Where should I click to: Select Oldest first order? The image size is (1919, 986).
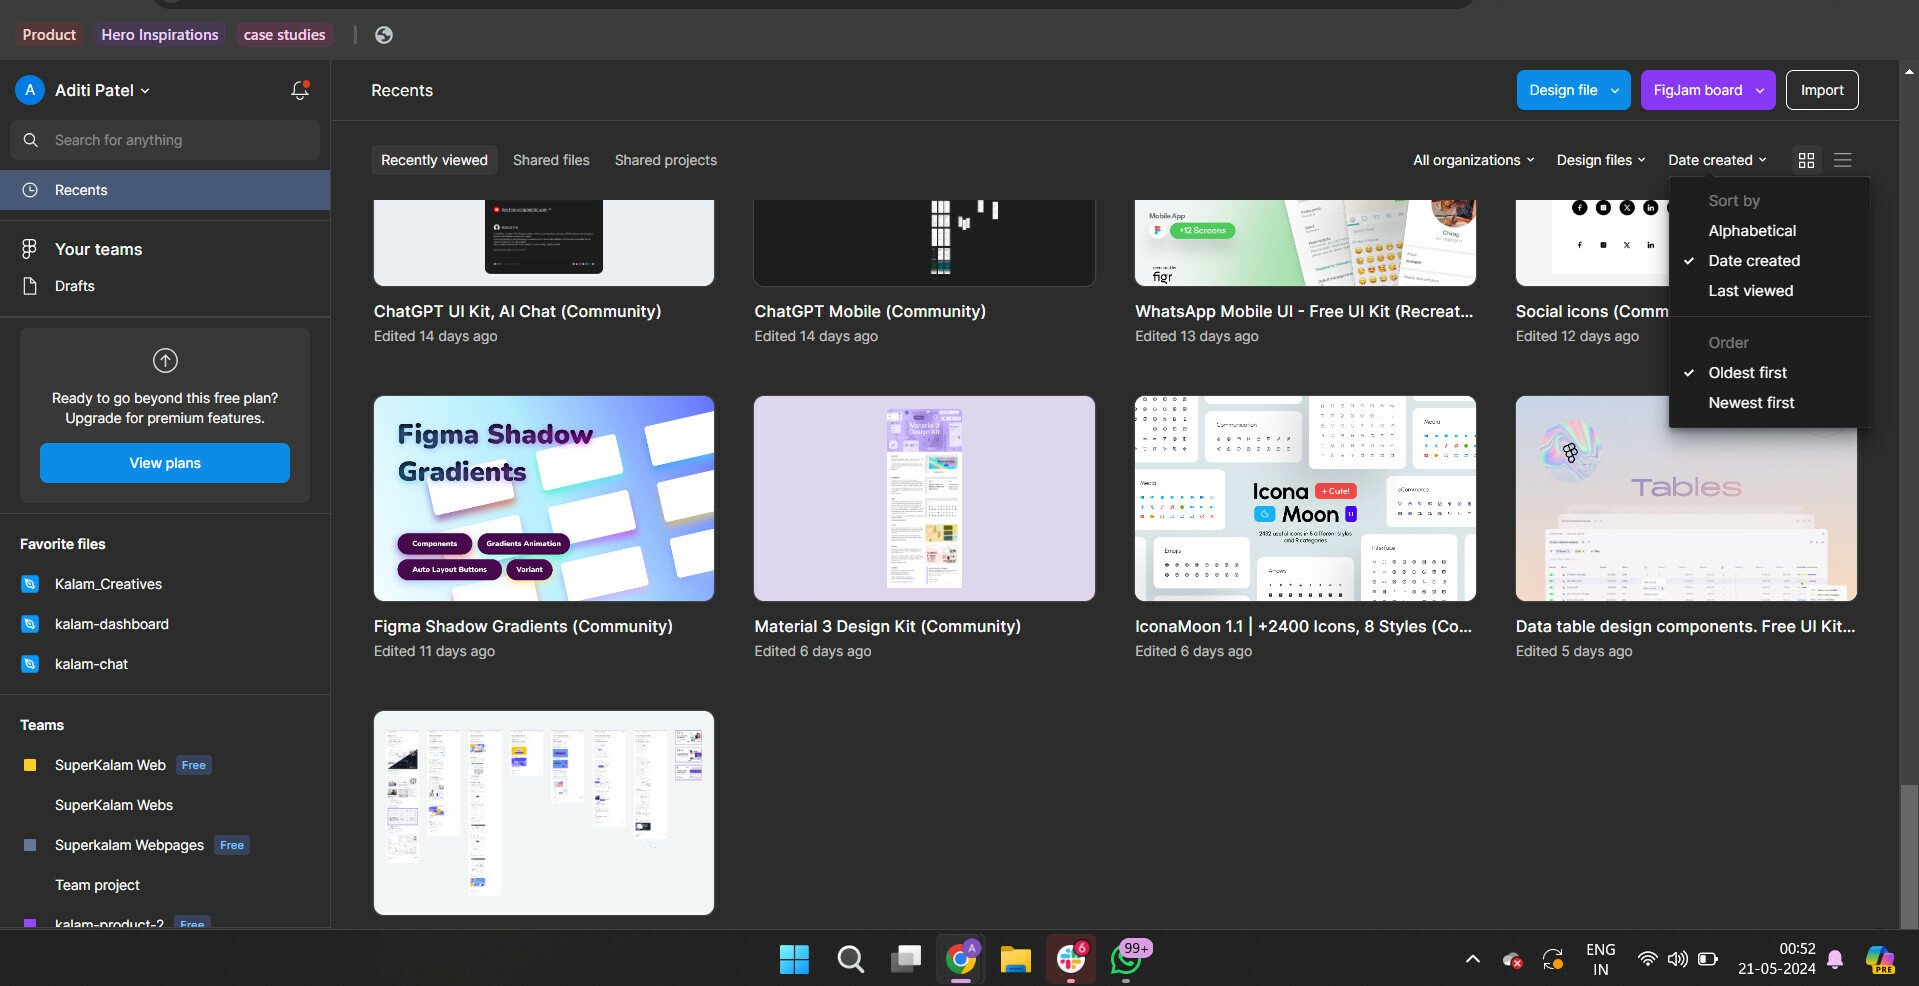pyautogui.click(x=1747, y=373)
